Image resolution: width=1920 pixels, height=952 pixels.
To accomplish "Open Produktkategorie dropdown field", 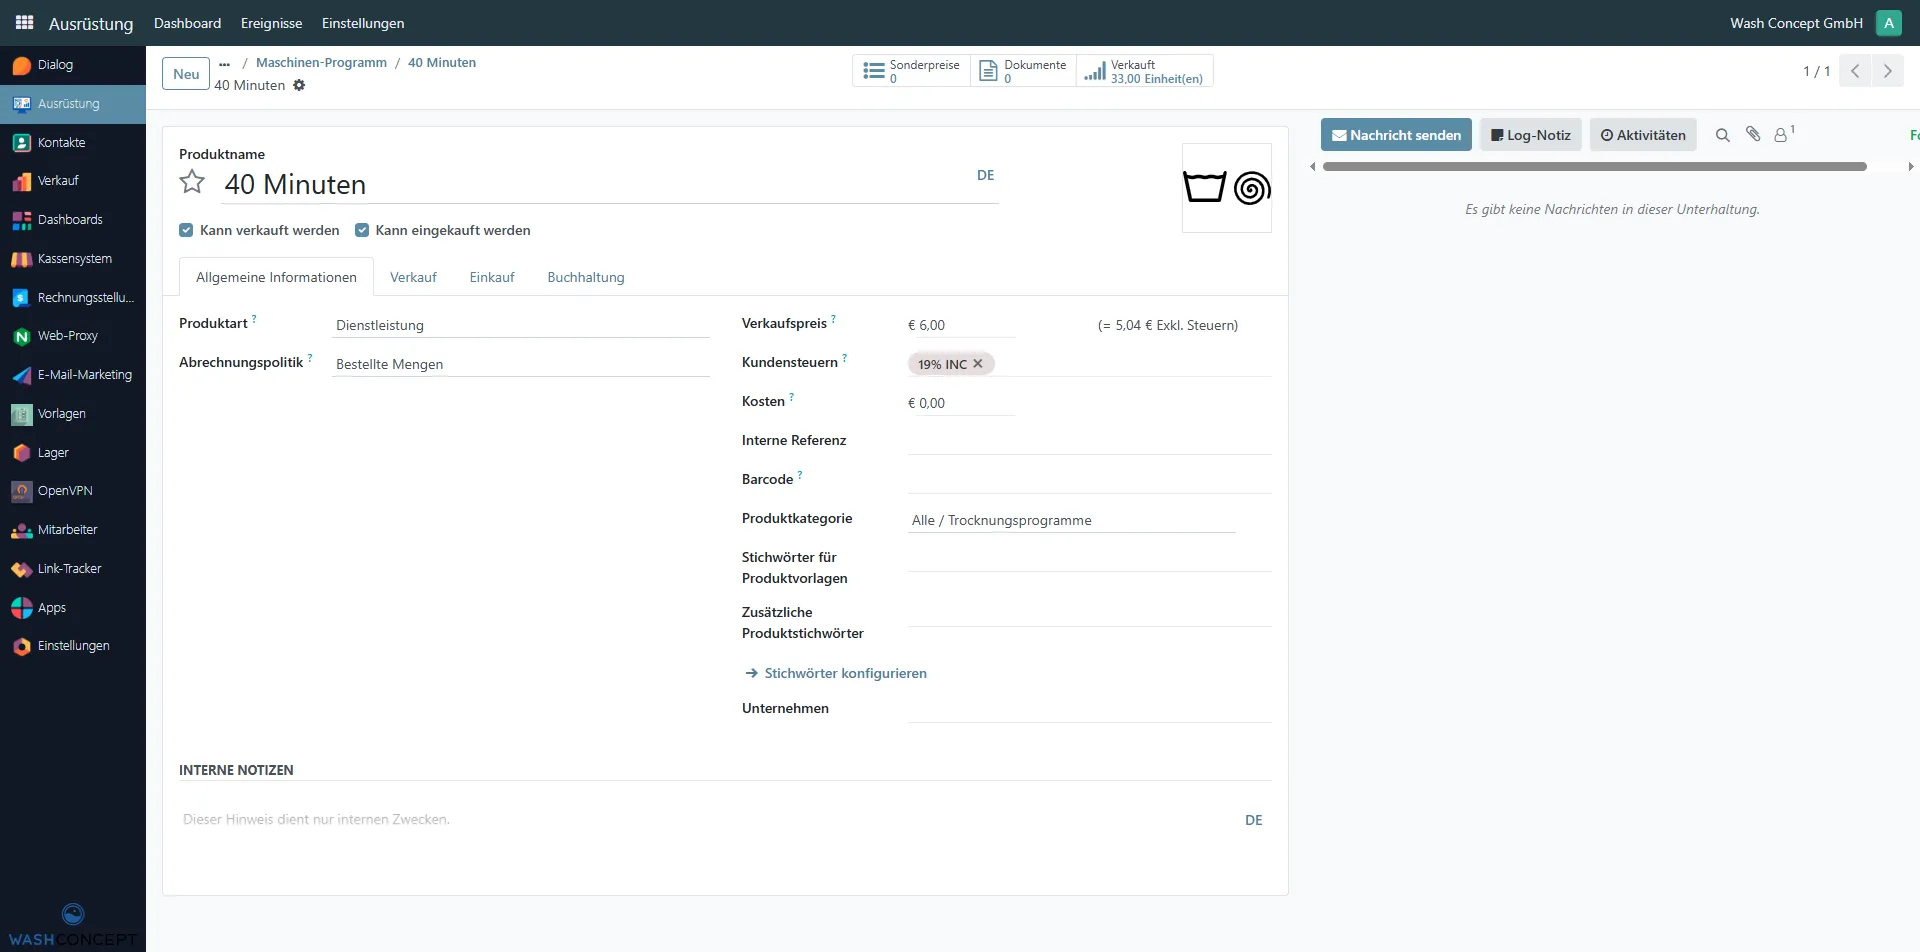I will [x=1070, y=520].
